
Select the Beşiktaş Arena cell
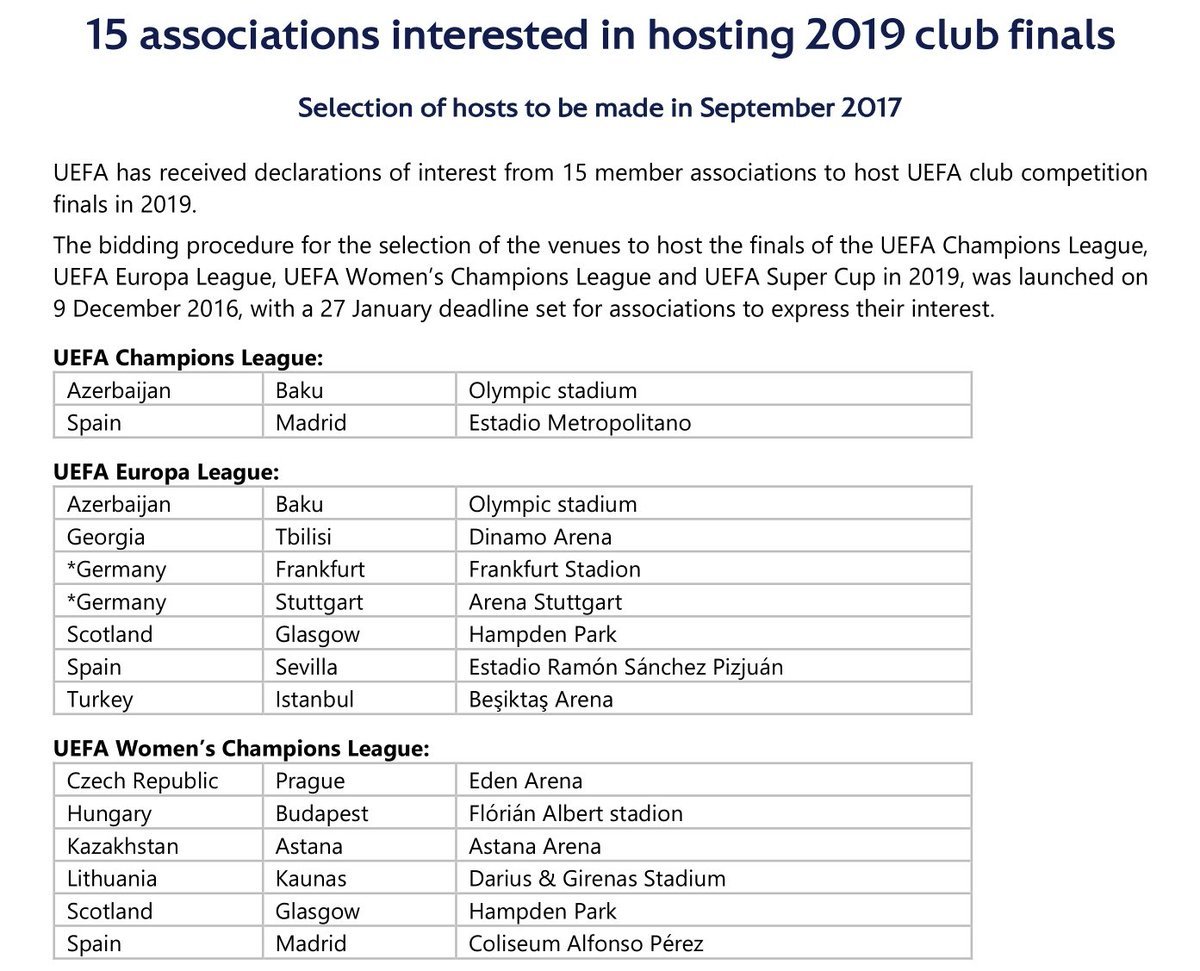714,699
